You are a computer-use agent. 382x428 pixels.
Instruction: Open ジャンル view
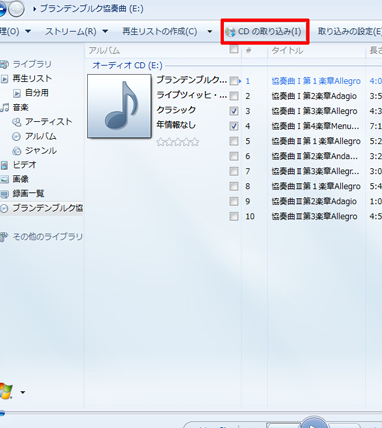point(41,151)
